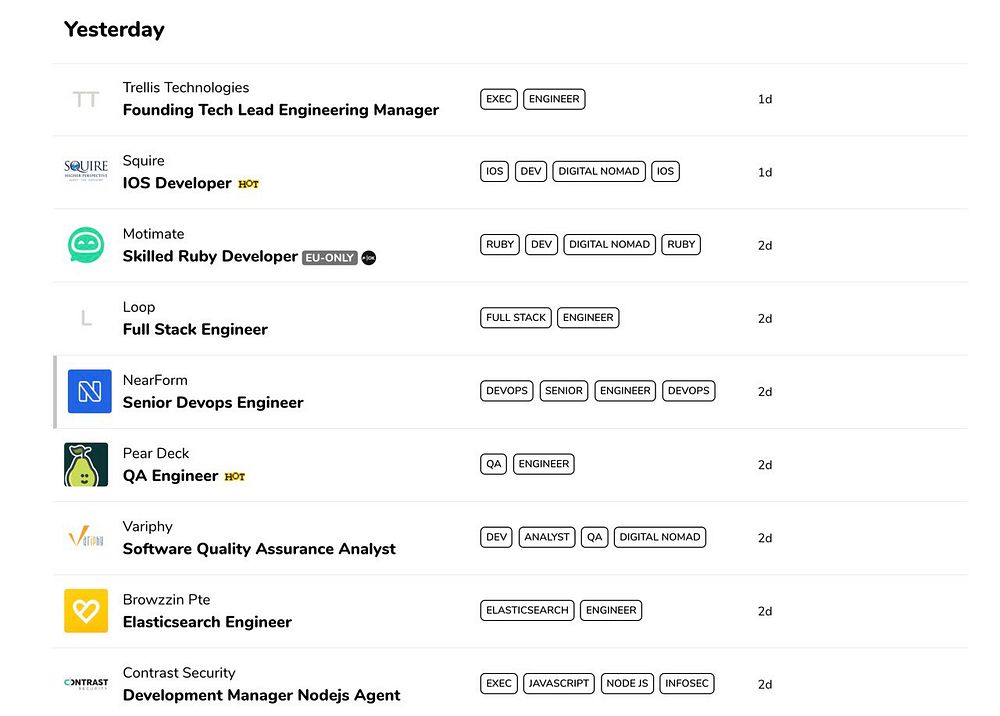1000x716 pixels.
Task: Click the EU-ONLY badge on Motimate
Action: [x=329, y=257]
